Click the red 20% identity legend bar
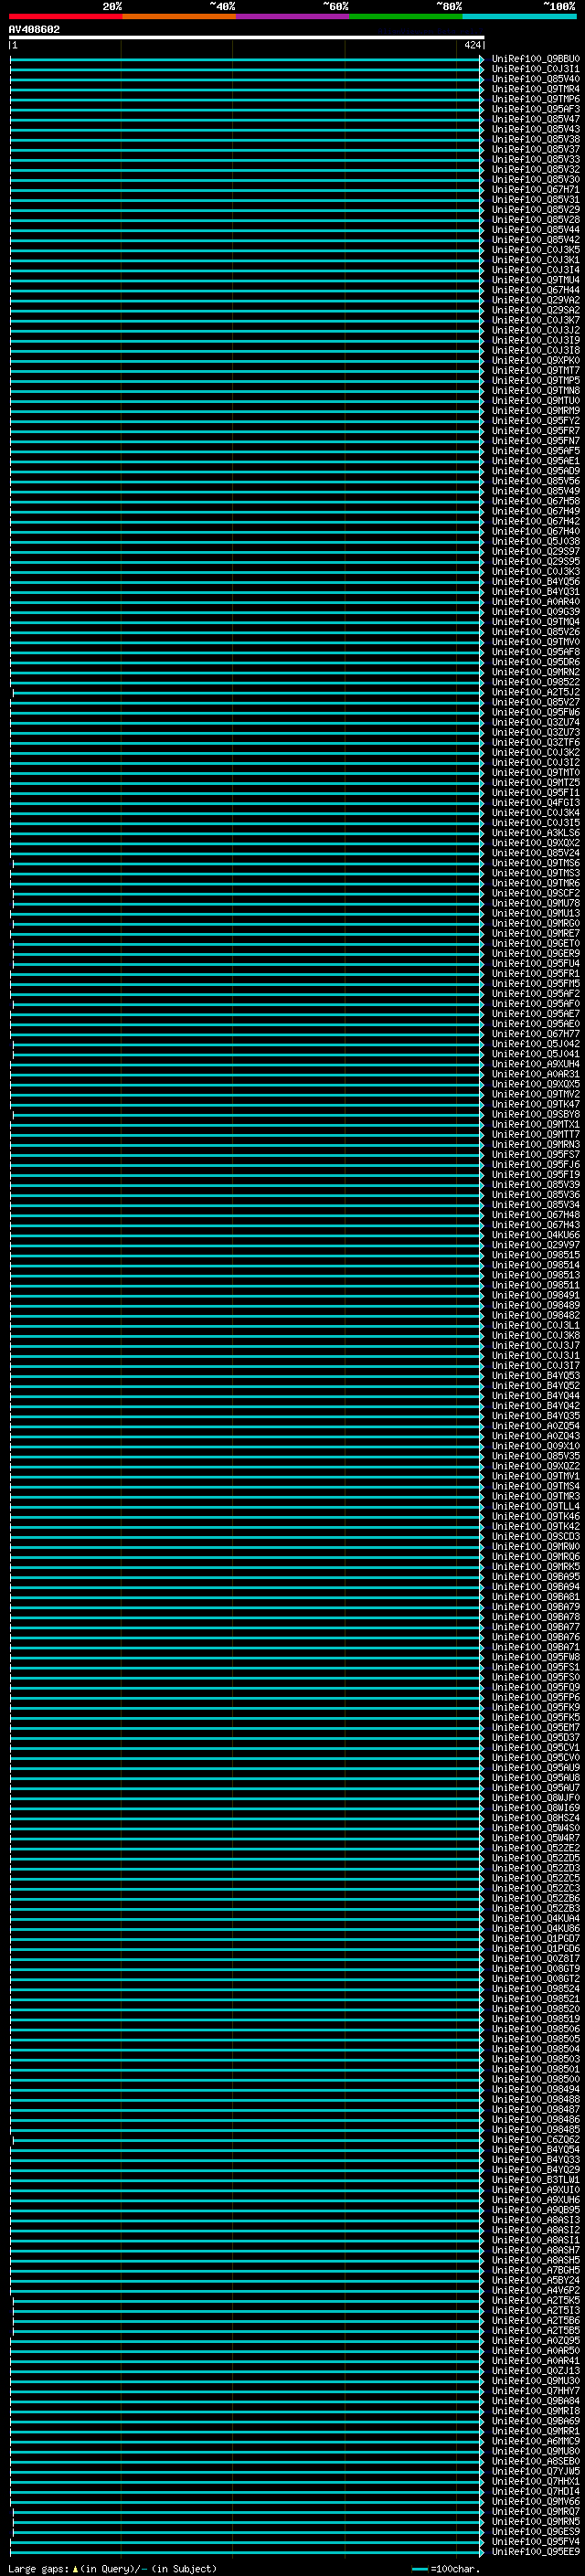 (65, 17)
